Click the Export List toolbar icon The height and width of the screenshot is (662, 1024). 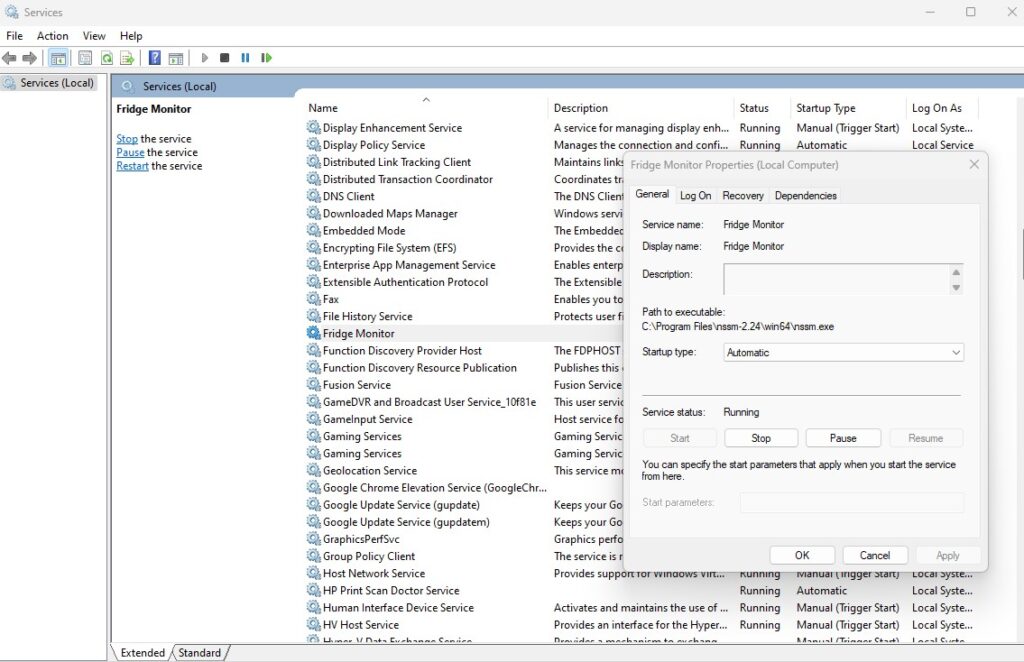127,58
